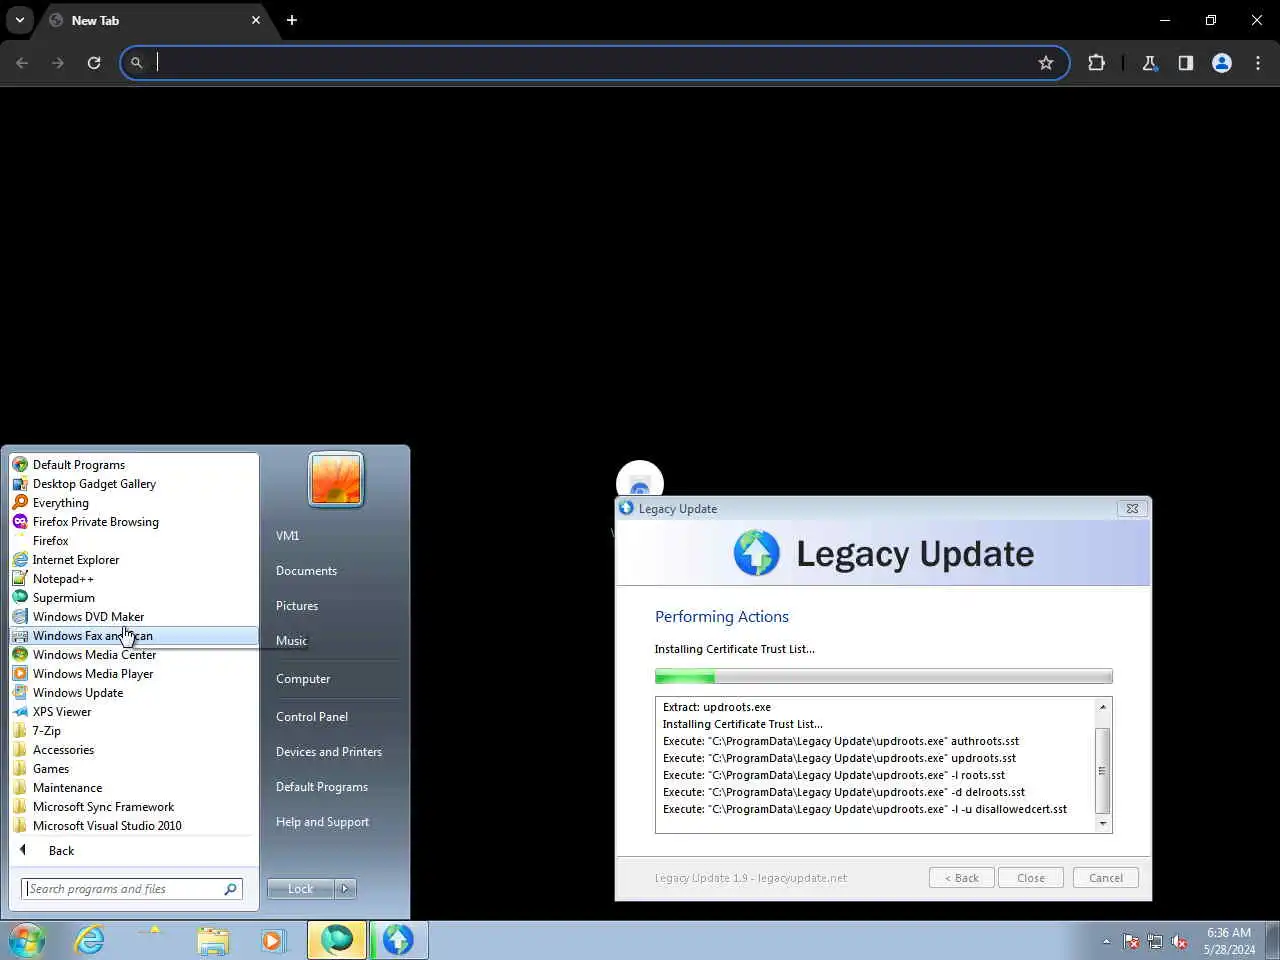The image size is (1280, 960).
Task: Click the Start orb on the taskbar
Action: click(x=27, y=940)
